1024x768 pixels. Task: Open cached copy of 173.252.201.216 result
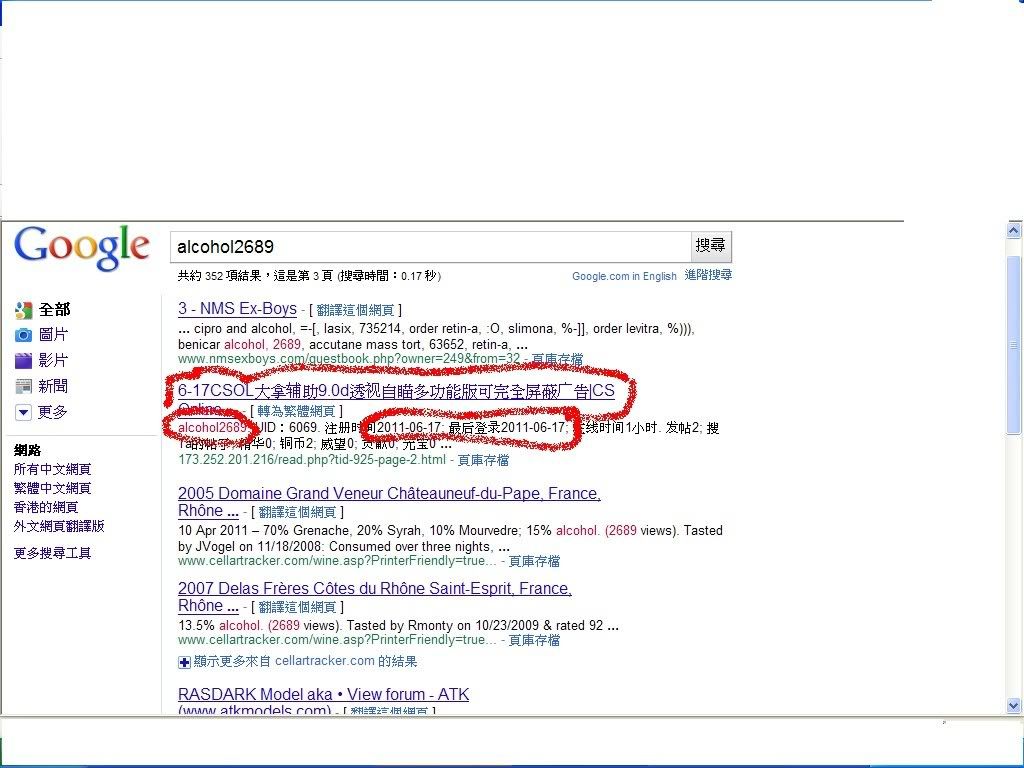click(x=483, y=460)
